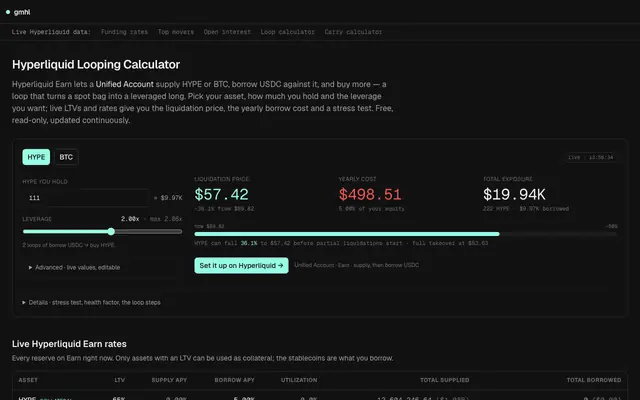
Task: Open the Open interest page
Action: click(x=227, y=32)
